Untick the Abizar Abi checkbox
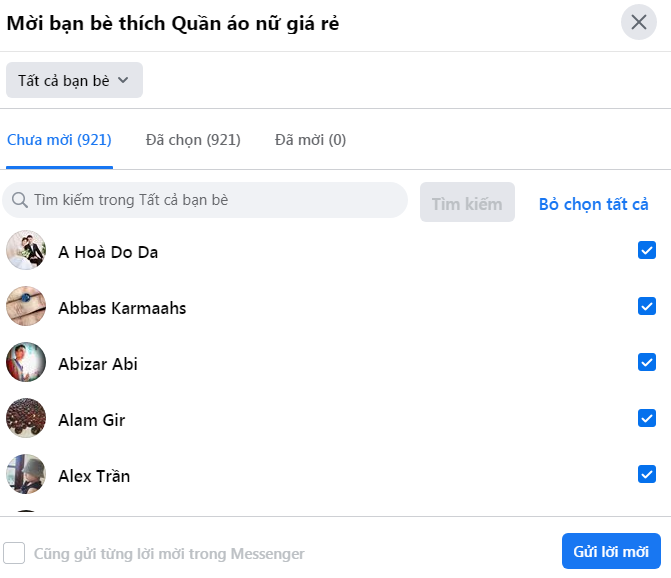Screen dimensions: 671x578 coord(647,362)
